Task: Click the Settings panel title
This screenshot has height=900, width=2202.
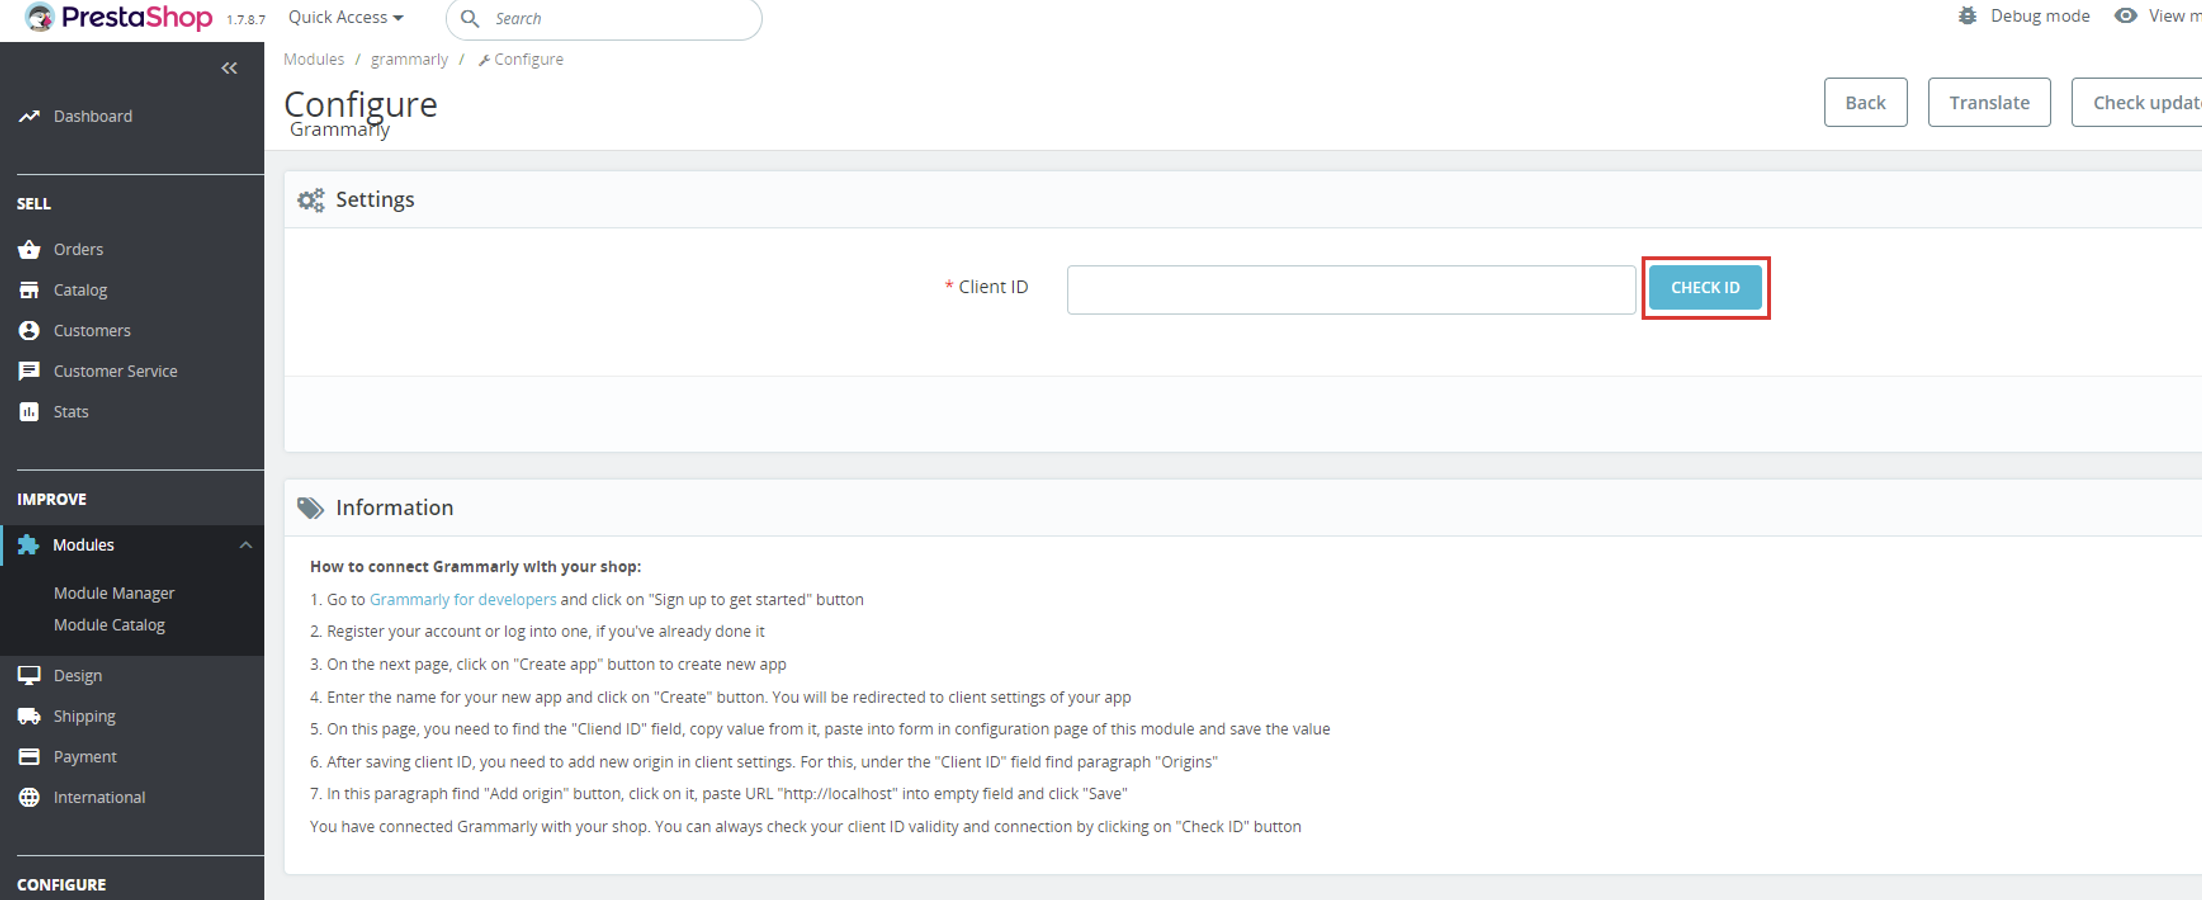Action: 375,199
